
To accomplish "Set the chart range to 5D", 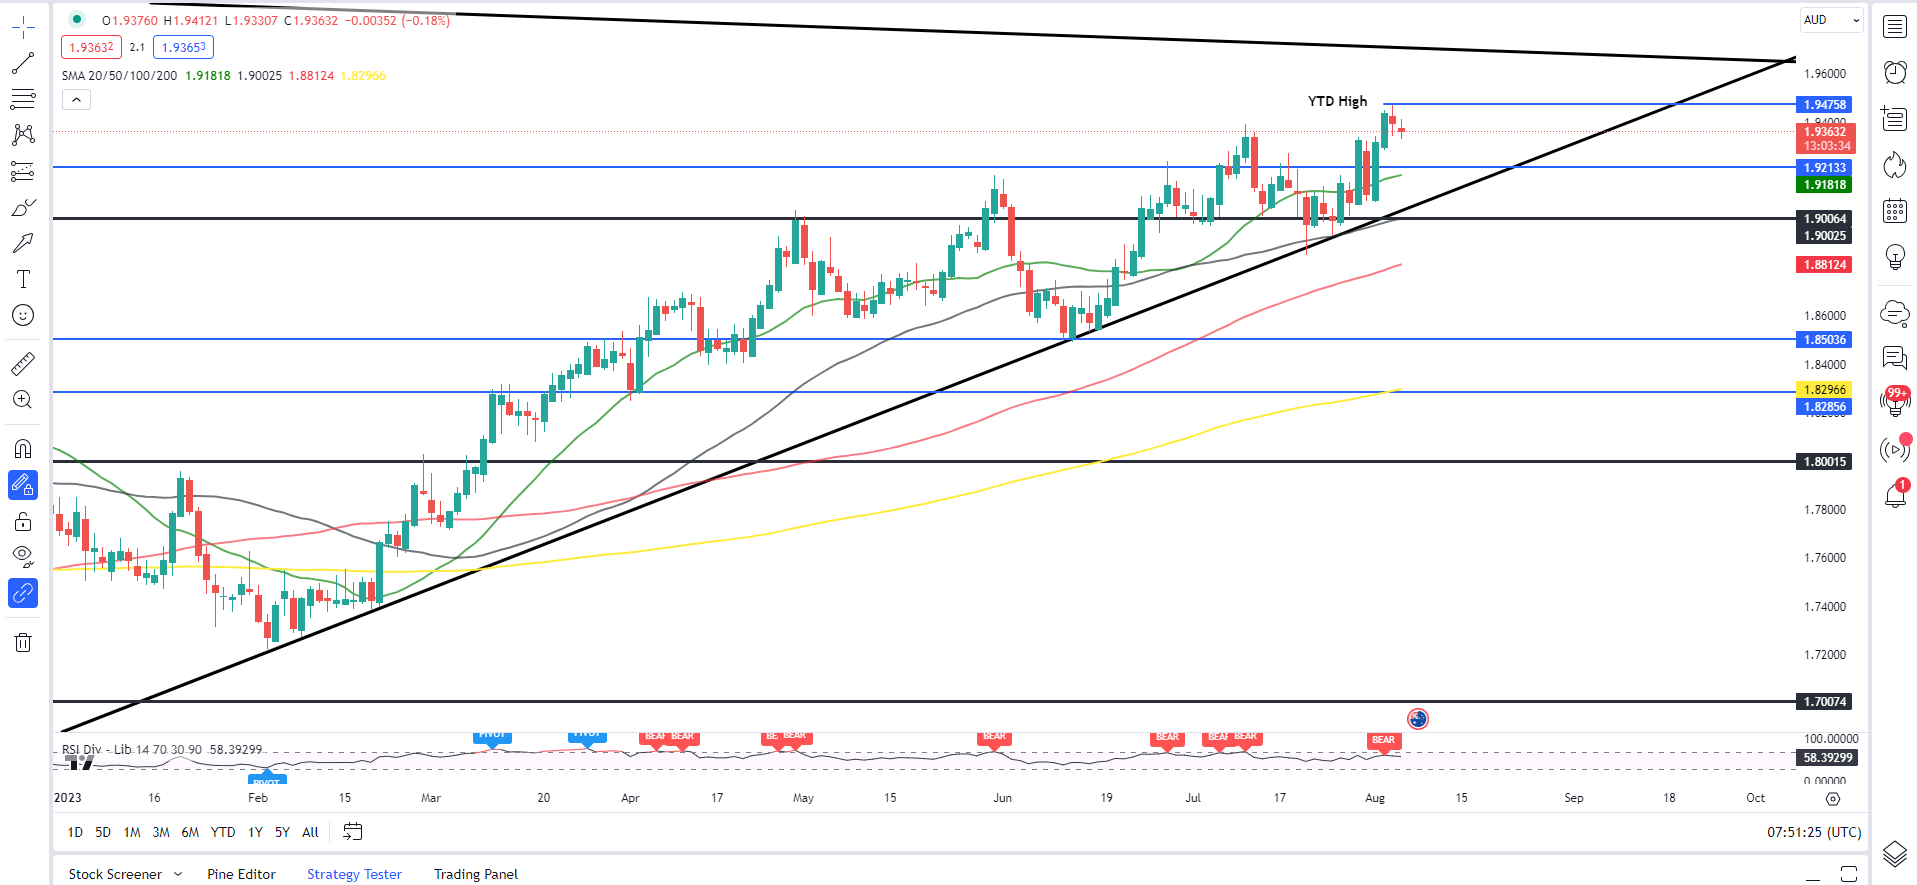I will click(103, 832).
